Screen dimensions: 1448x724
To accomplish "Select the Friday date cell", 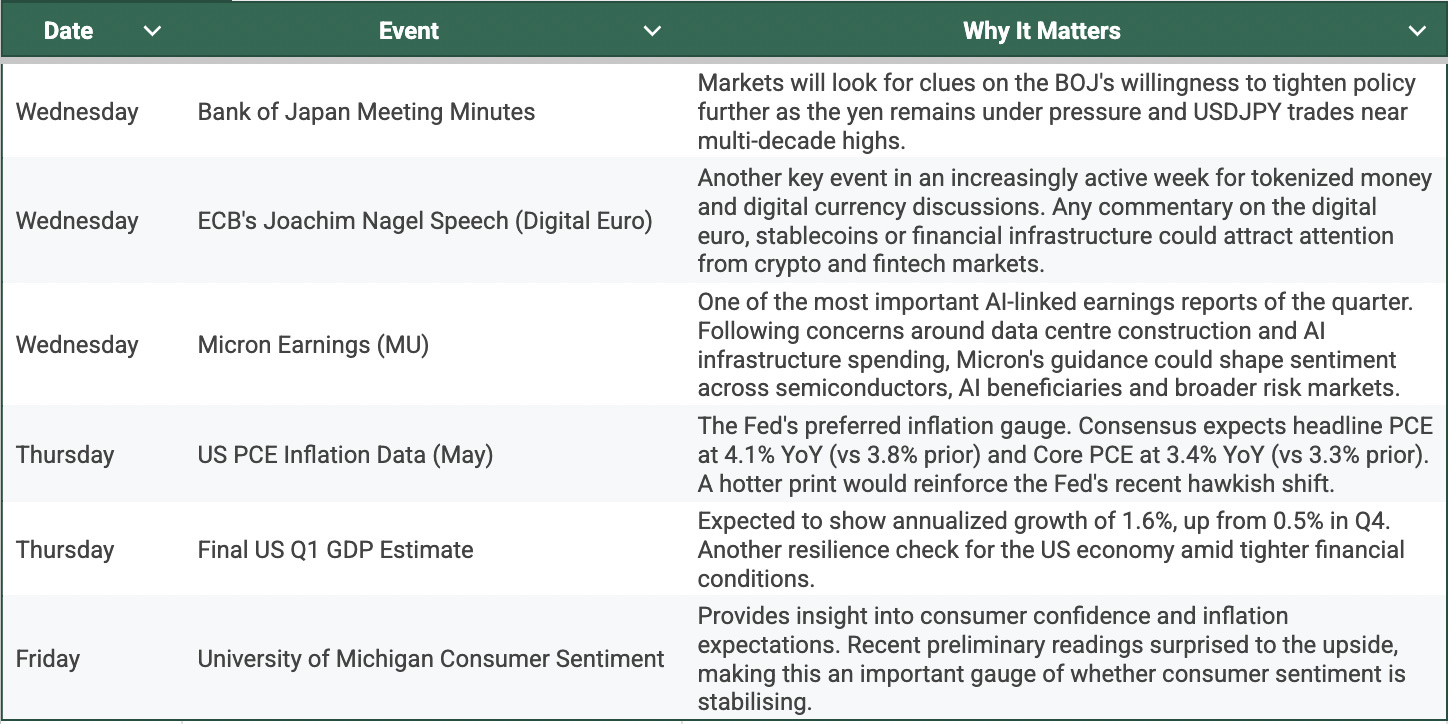I will 48,659.
